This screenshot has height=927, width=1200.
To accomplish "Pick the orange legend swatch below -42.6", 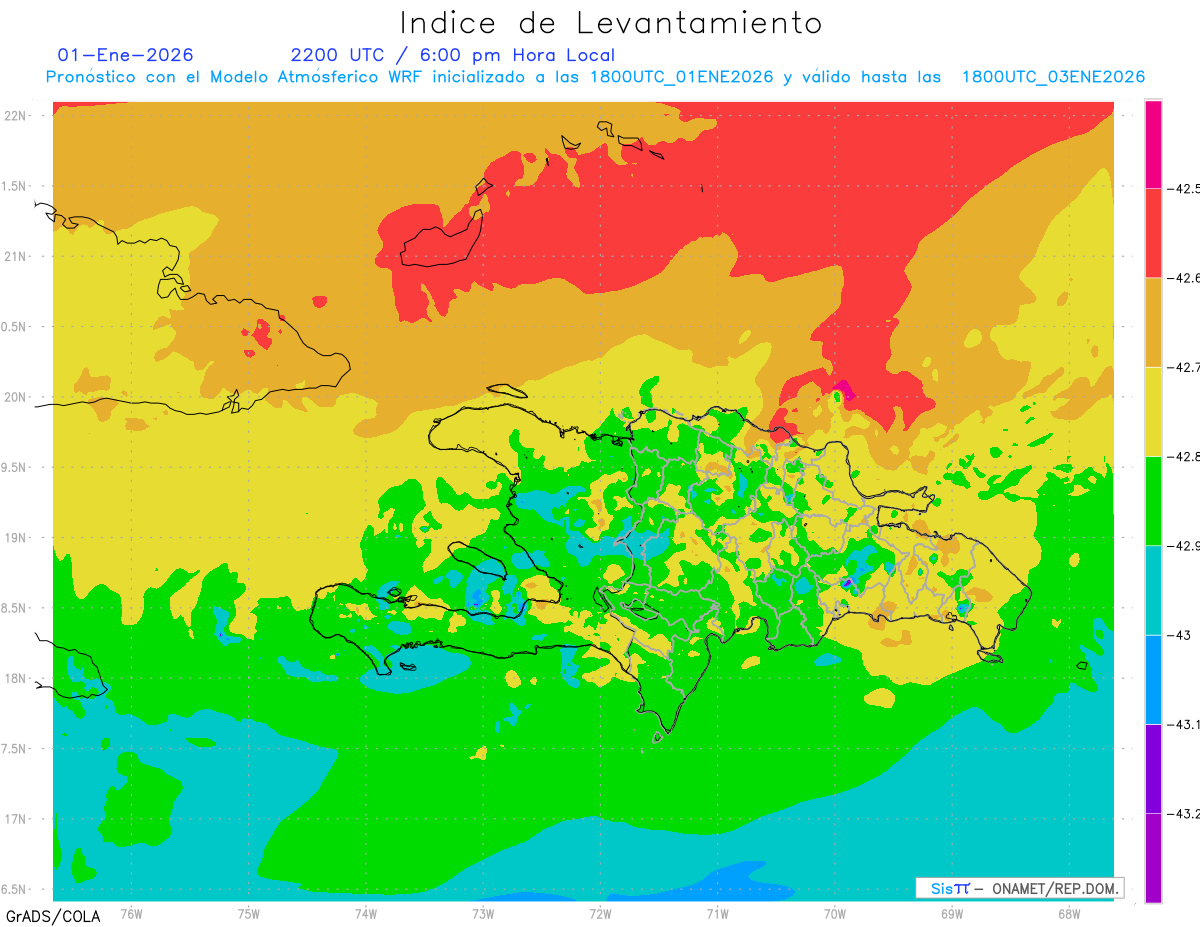I will point(1153,322).
